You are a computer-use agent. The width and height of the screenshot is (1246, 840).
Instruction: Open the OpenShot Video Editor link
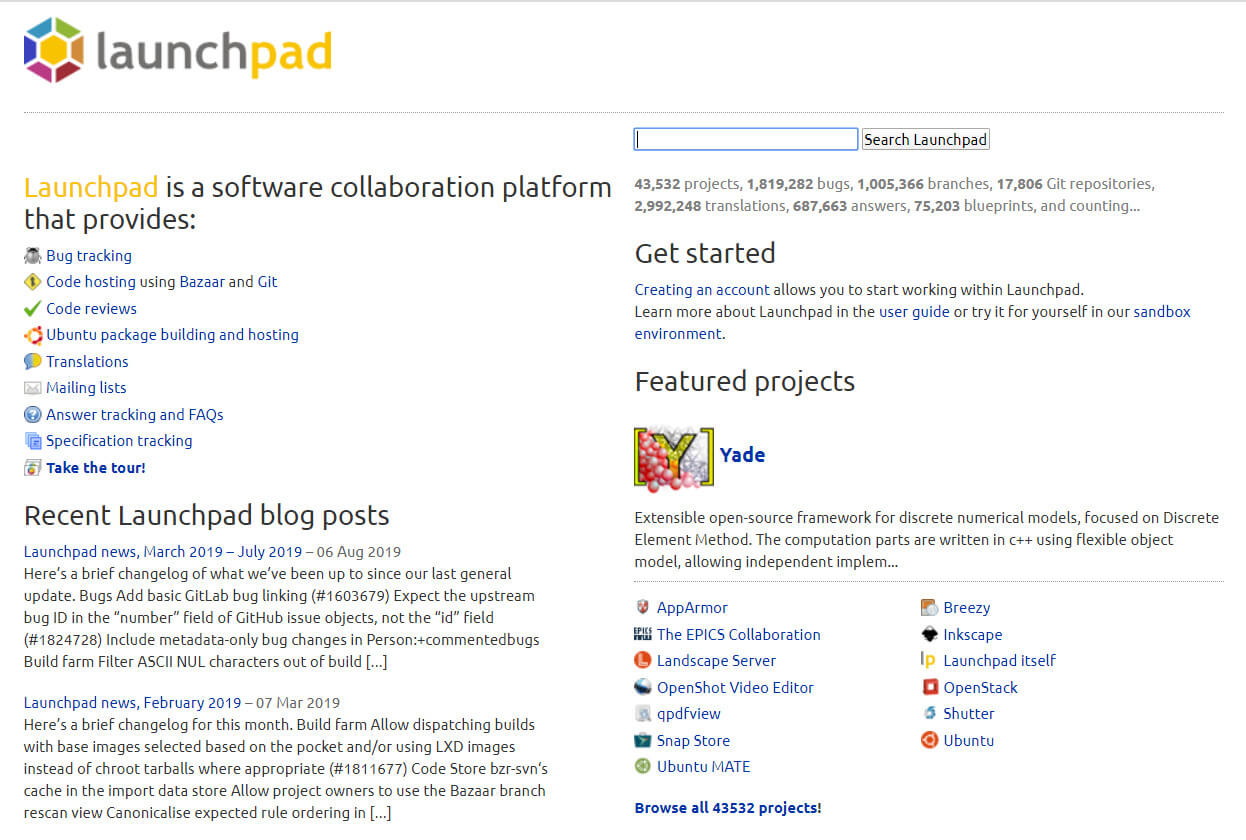[x=735, y=688]
